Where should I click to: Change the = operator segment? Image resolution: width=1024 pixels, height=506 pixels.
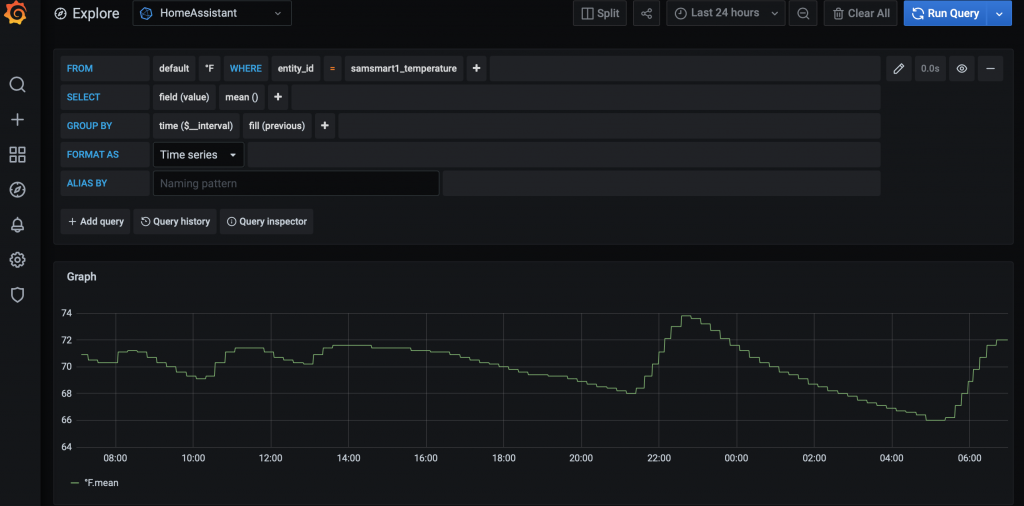click(x=332, y=69)
